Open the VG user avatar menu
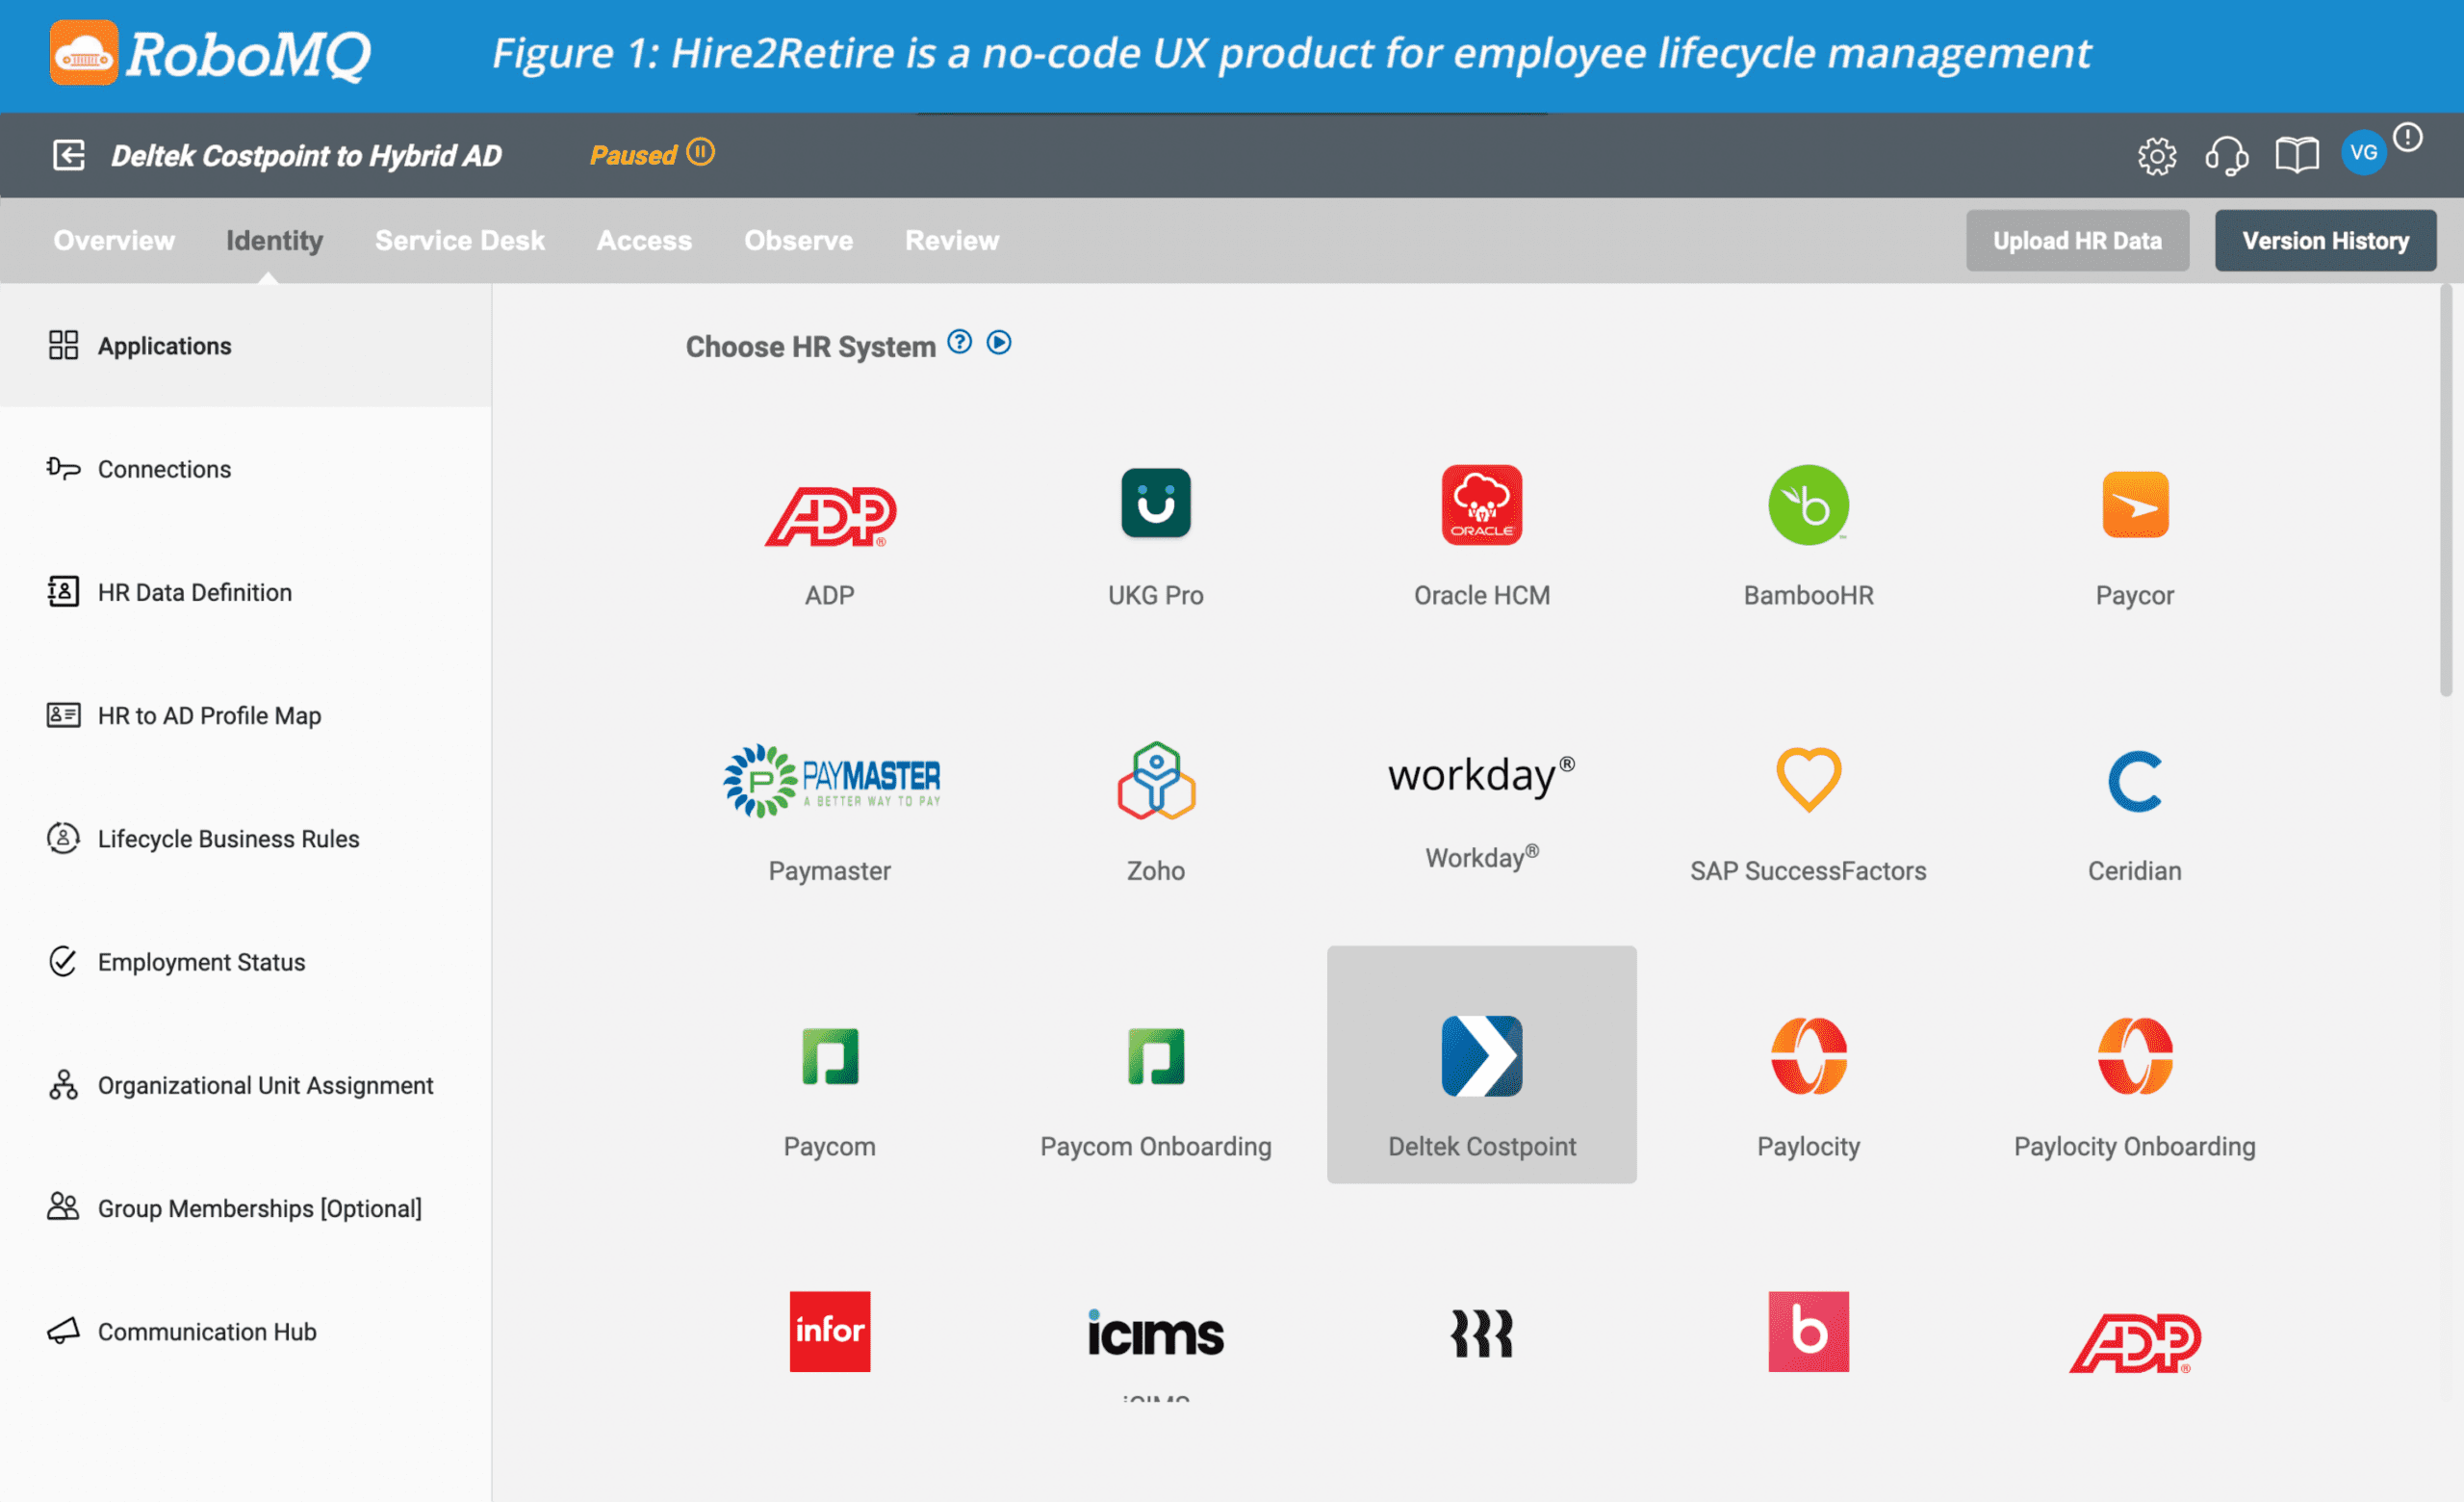2464x1502 pixels. click(2363, 153)
